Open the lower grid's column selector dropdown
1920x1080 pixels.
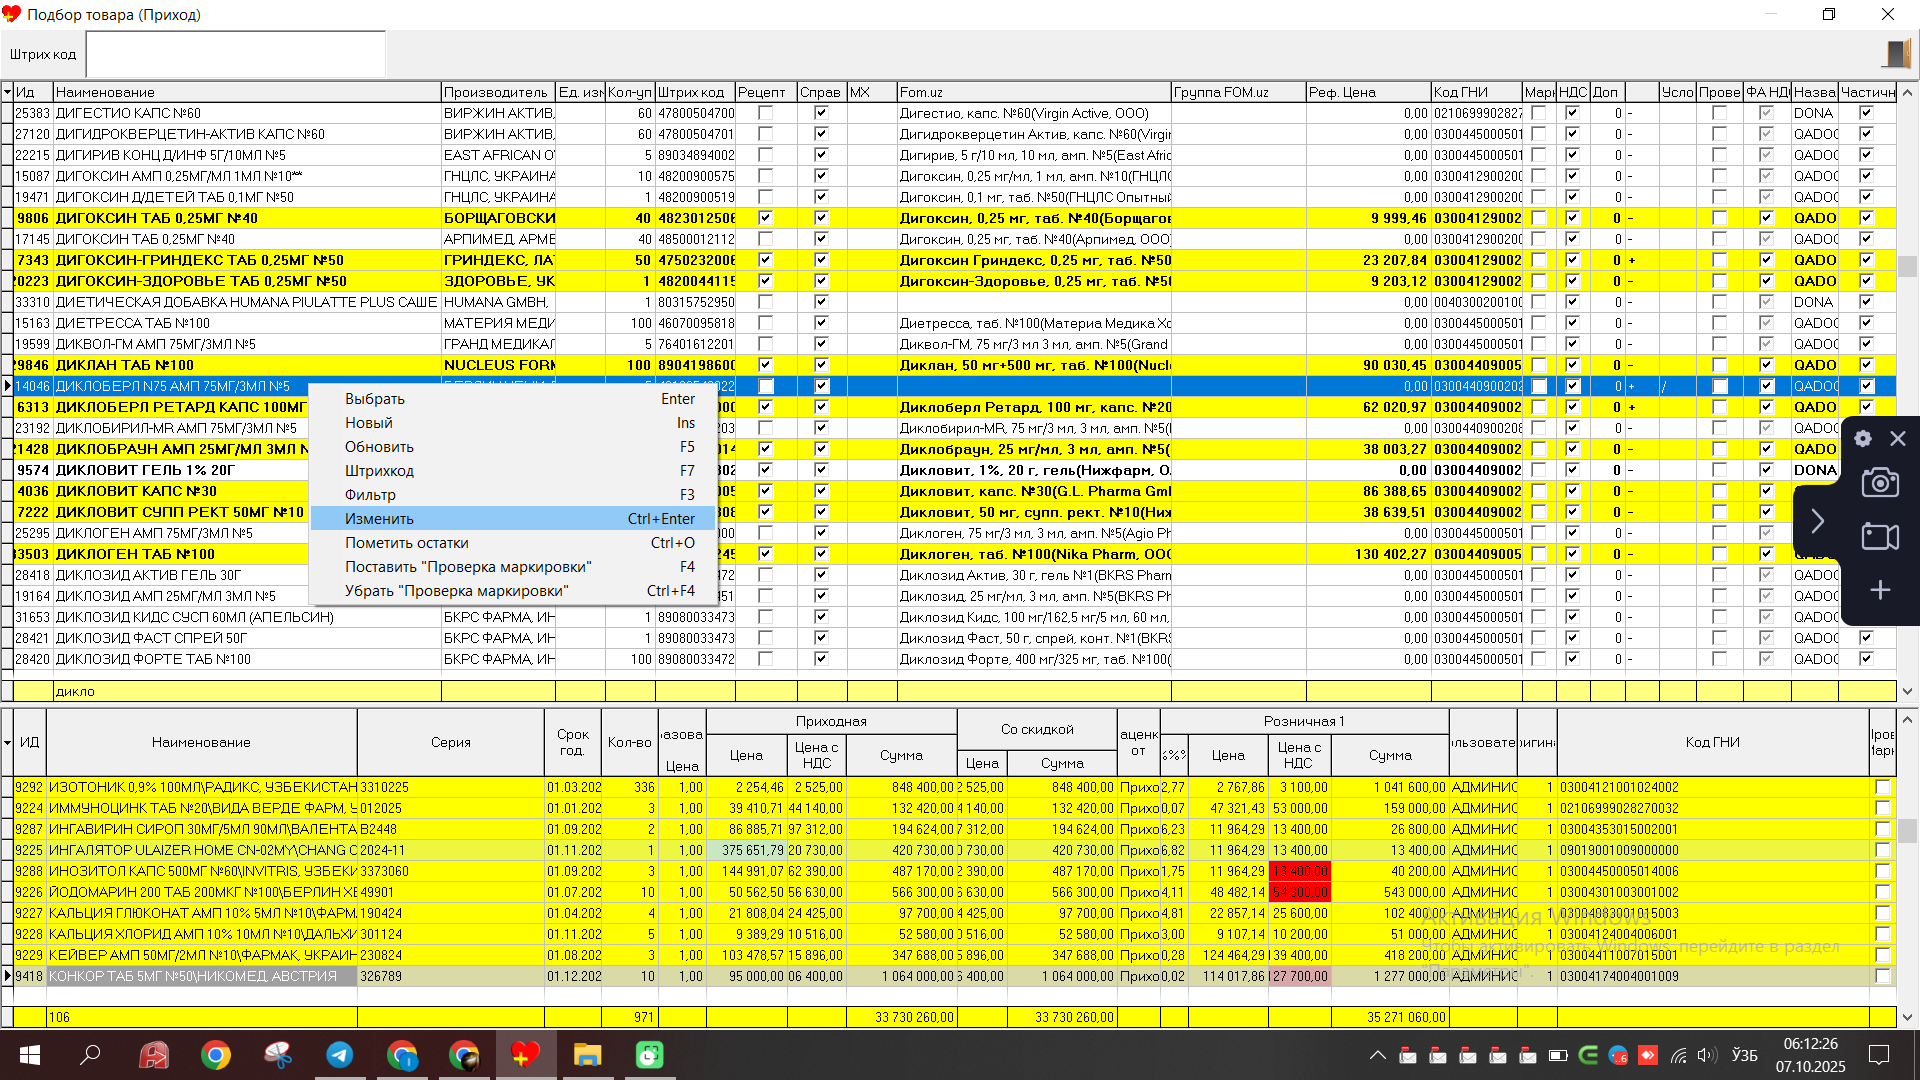(x=7, y=742)
